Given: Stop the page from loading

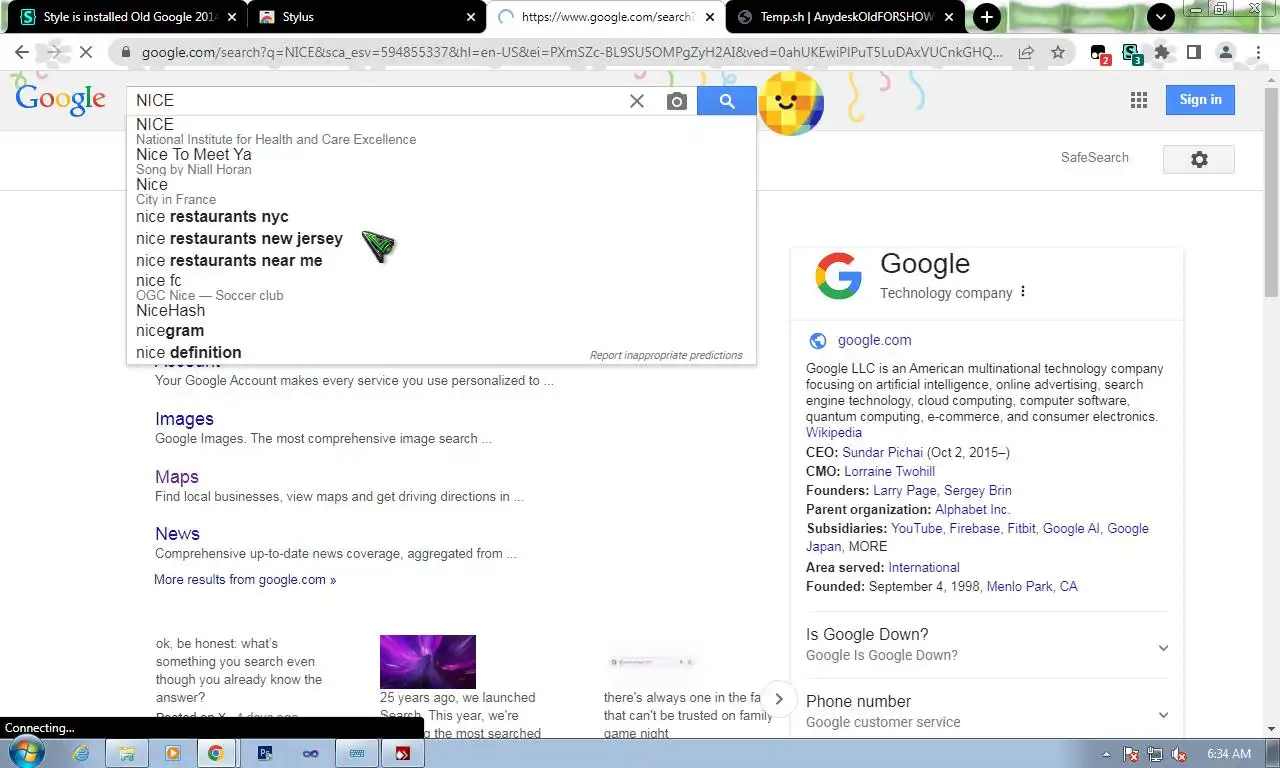Looking at the screenshot, I should (86, 52).
